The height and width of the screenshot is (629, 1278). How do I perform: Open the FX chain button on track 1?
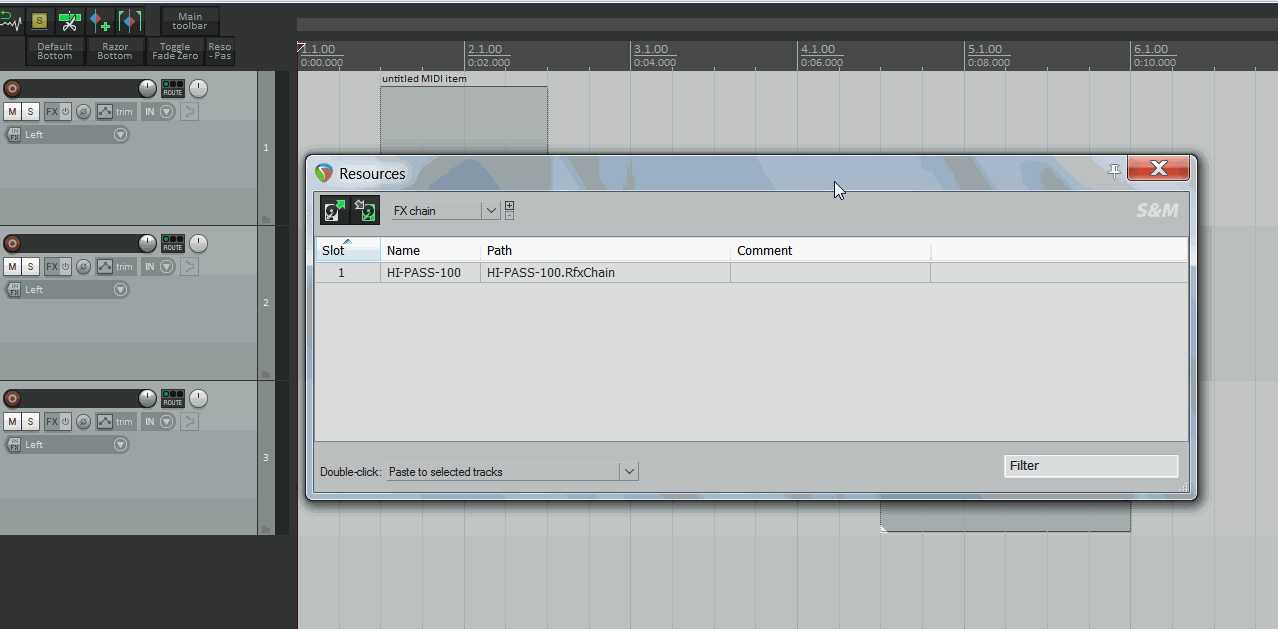pyautogui.click(x=51, y=111)
